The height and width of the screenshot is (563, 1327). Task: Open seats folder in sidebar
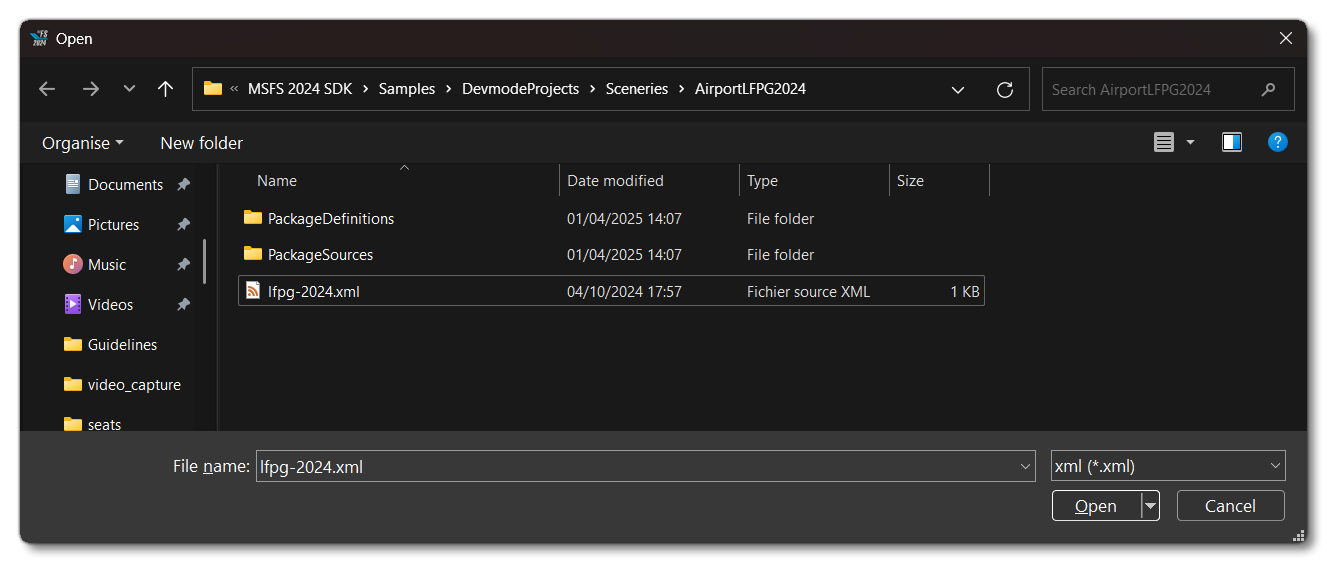104,424
